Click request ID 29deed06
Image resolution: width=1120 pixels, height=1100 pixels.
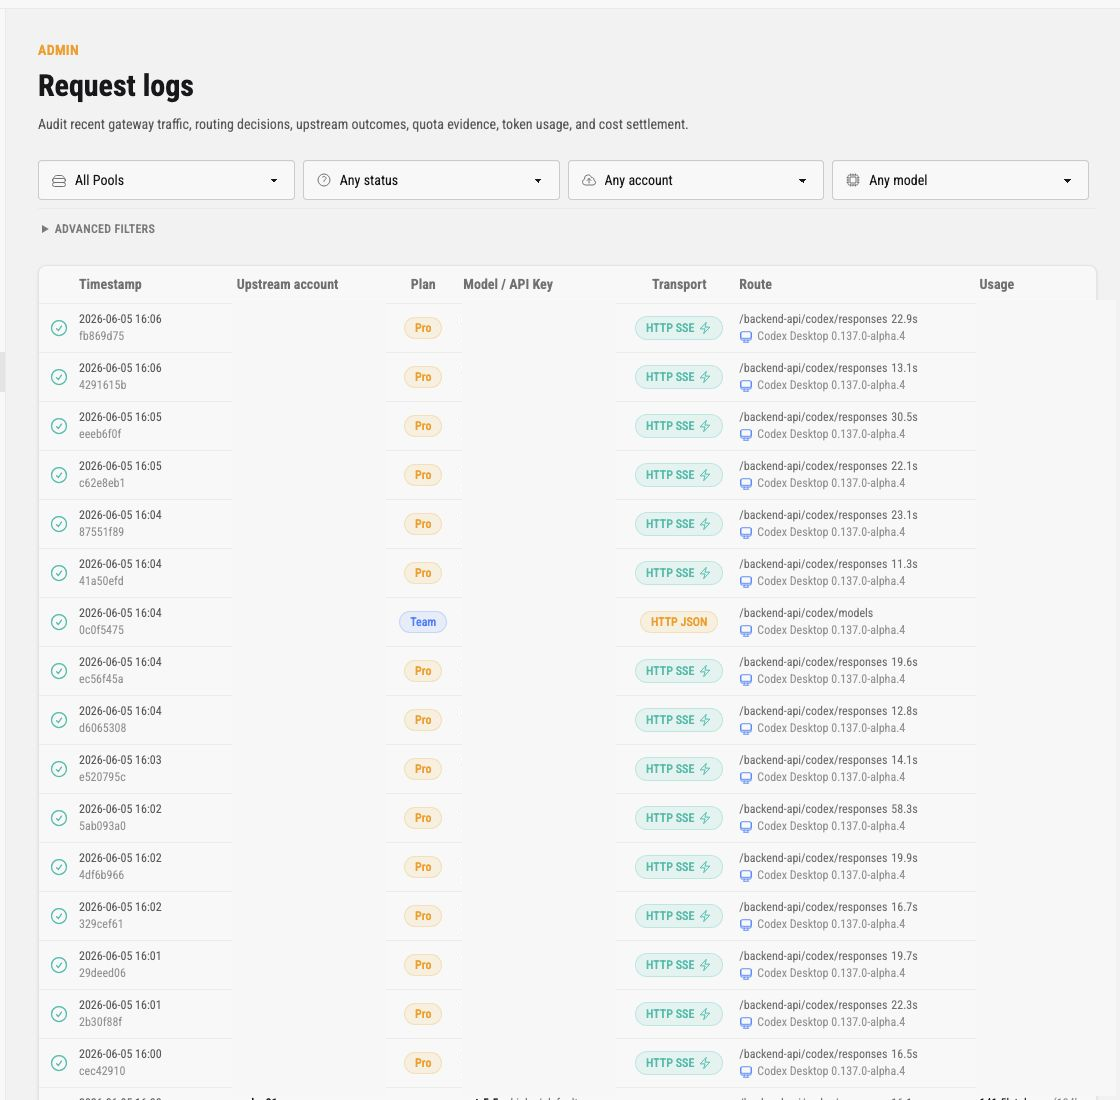coord(102,973)
